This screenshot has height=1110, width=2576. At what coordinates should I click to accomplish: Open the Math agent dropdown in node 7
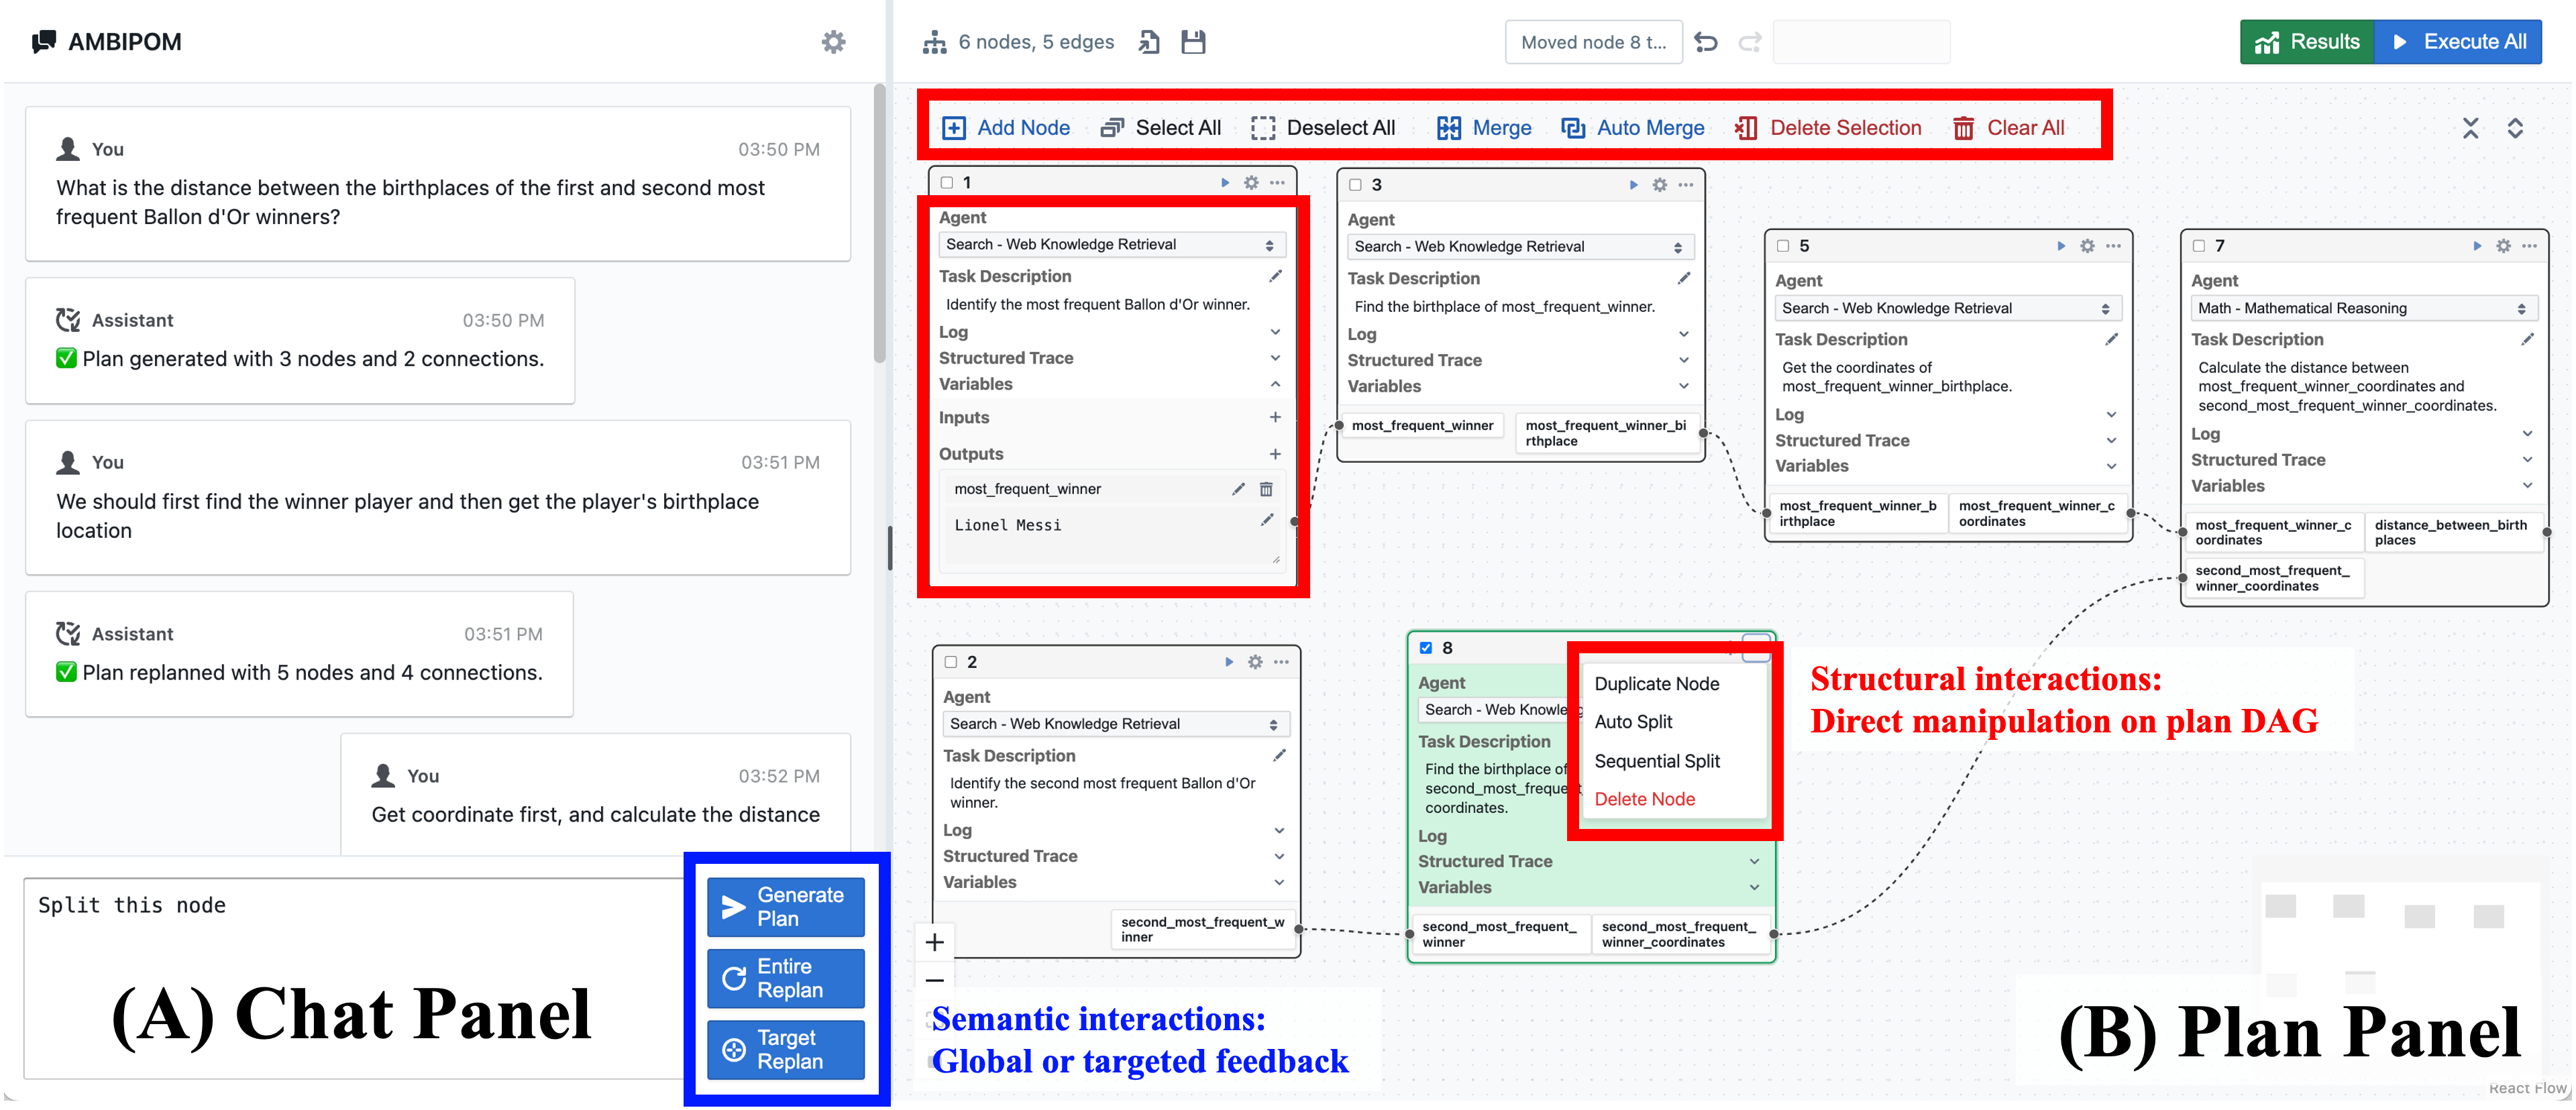tap(2363, 309)
